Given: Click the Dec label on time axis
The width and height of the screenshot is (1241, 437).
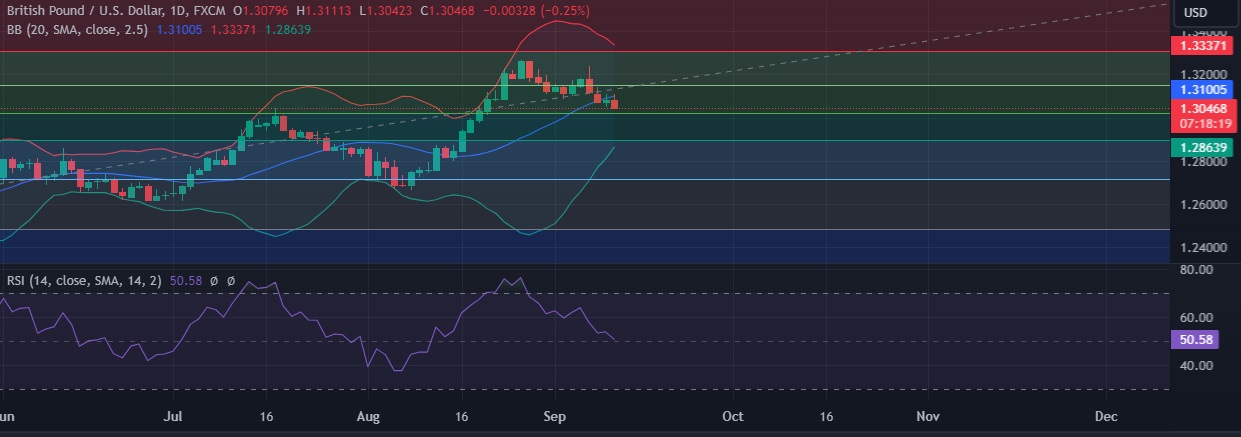Looking at the screenshot, I should (x=1105, y=415).
